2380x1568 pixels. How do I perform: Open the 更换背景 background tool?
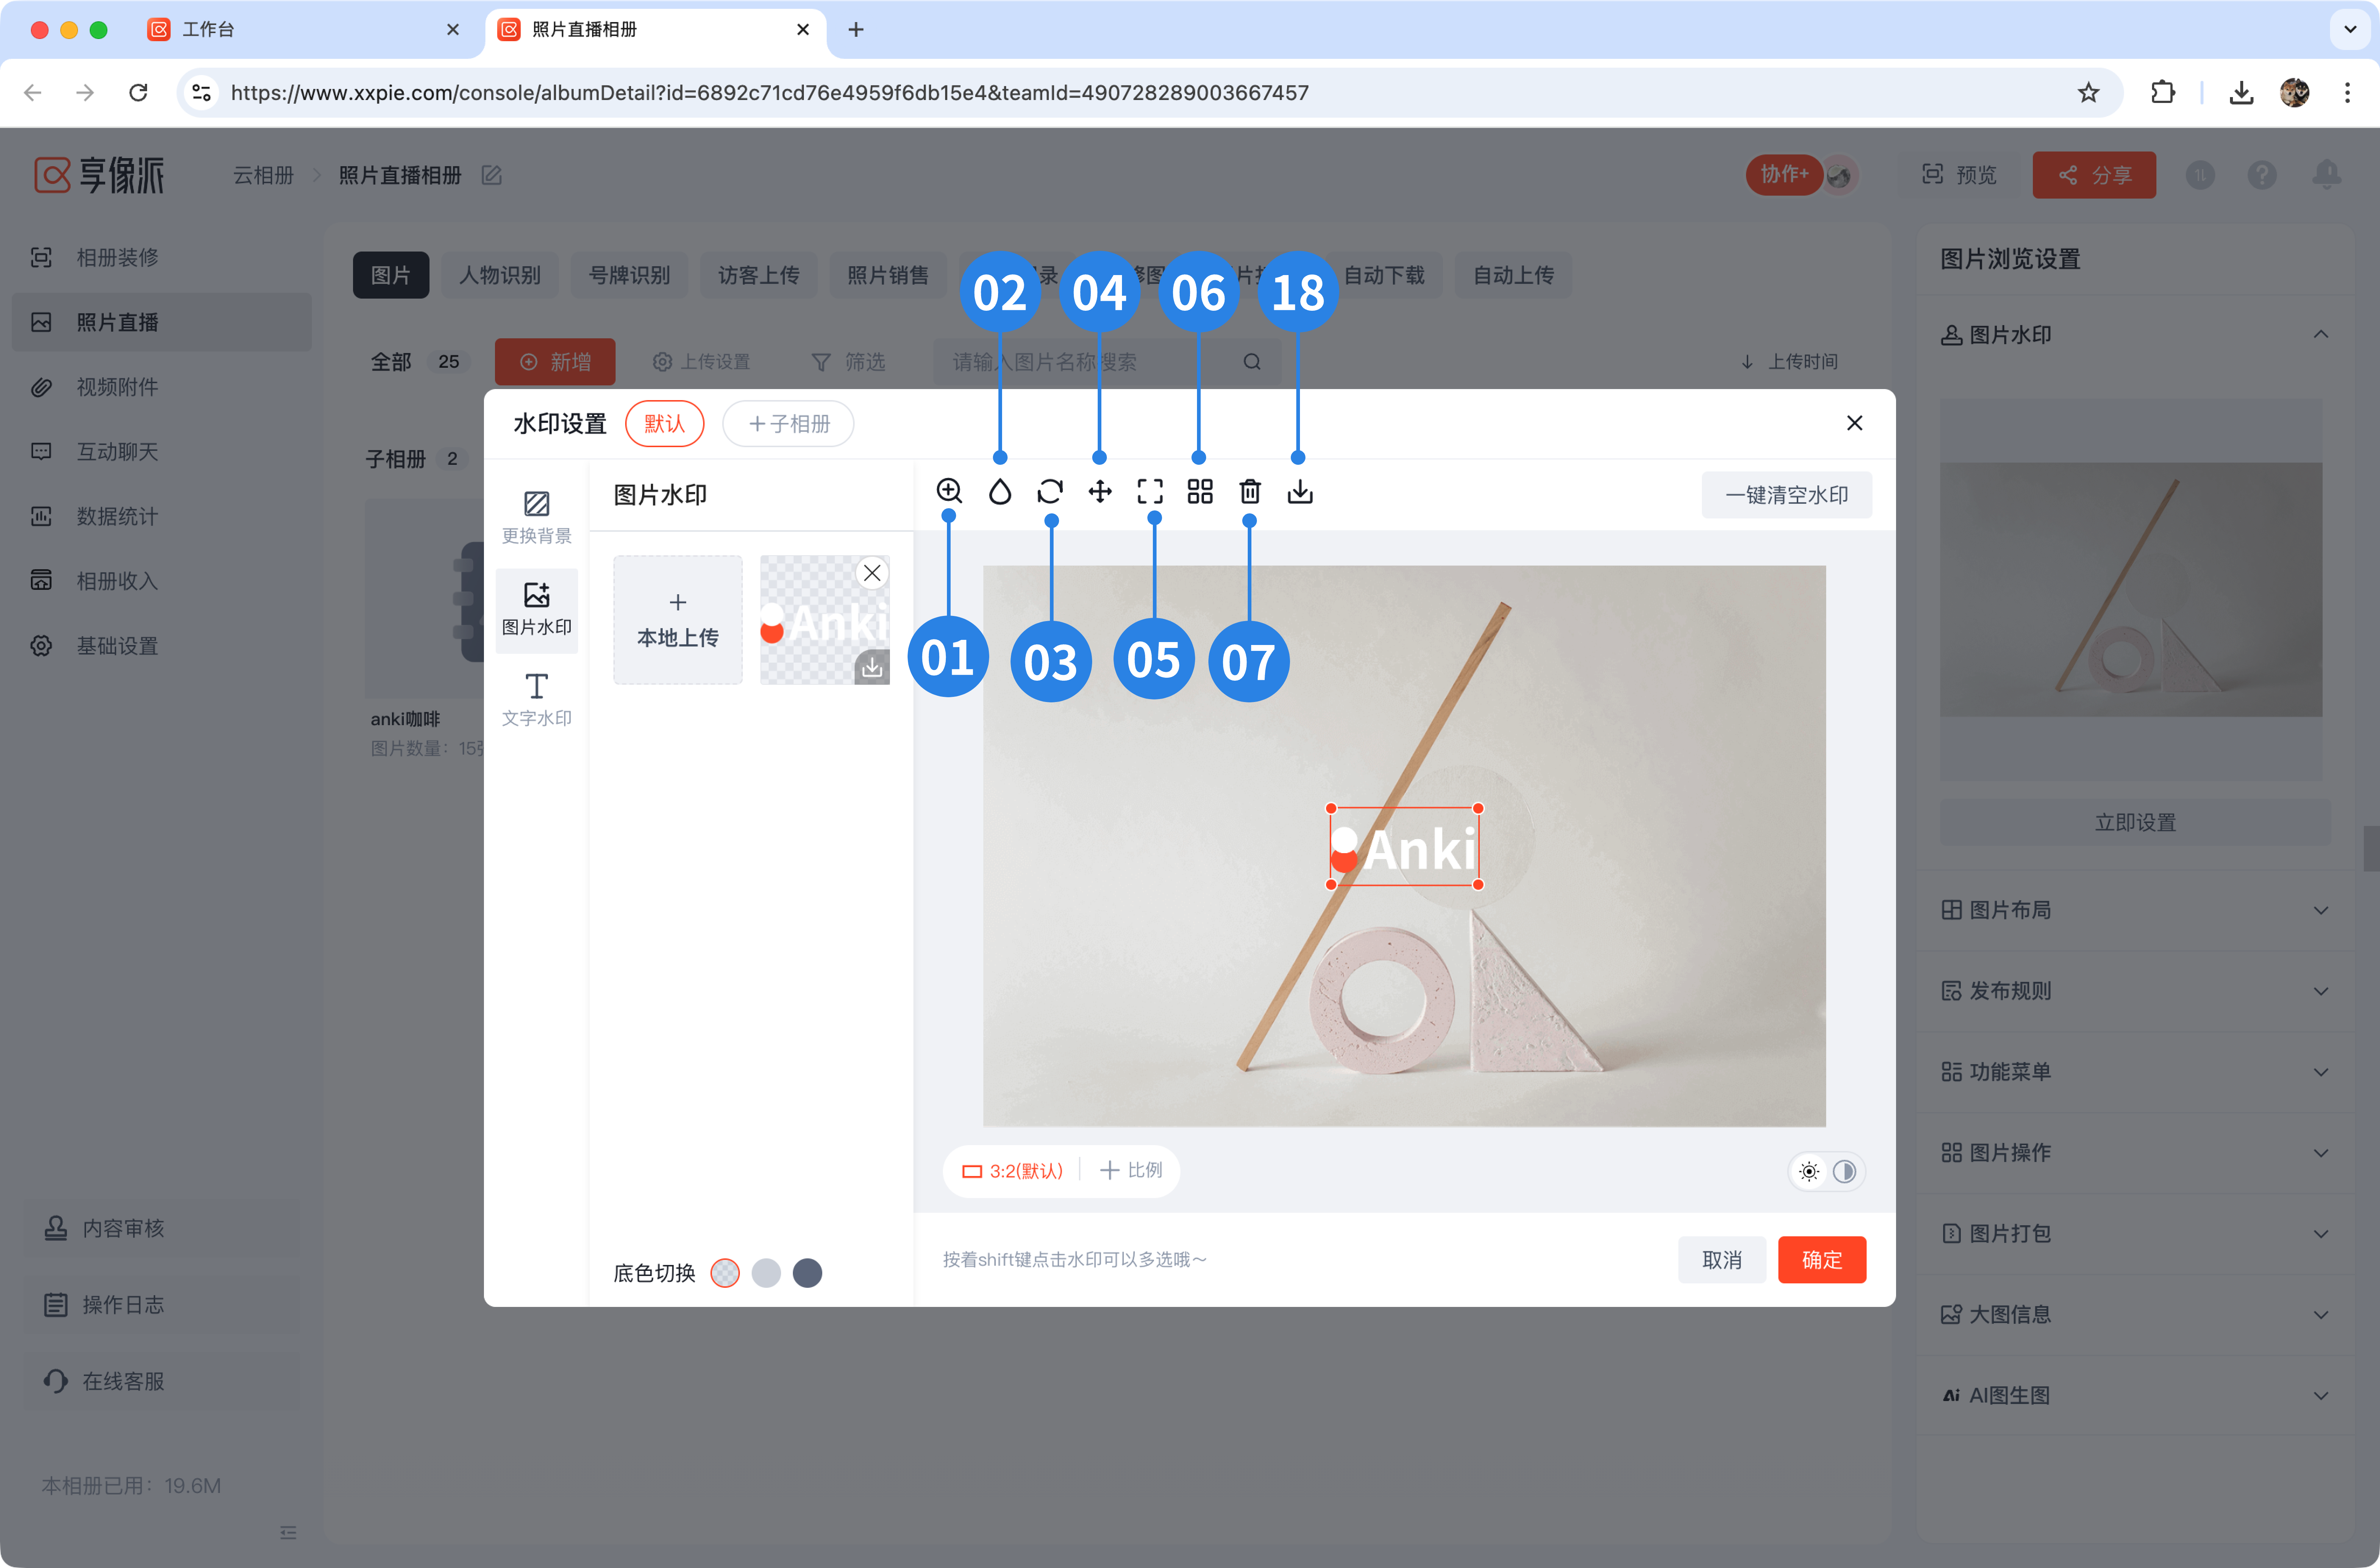pyautogui.click(x=537, y=517)
